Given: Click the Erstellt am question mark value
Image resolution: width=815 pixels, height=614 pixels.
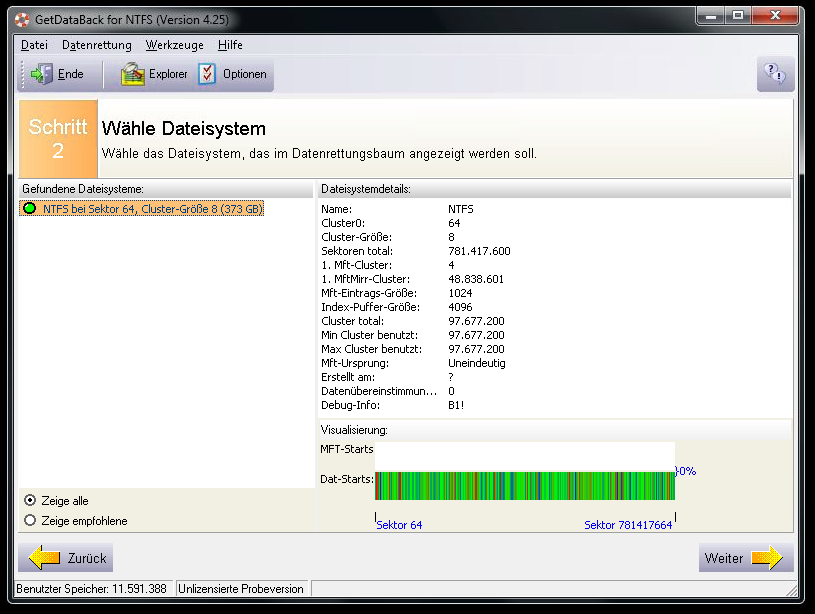Looking at the screenshot, I should click(451, 377).
